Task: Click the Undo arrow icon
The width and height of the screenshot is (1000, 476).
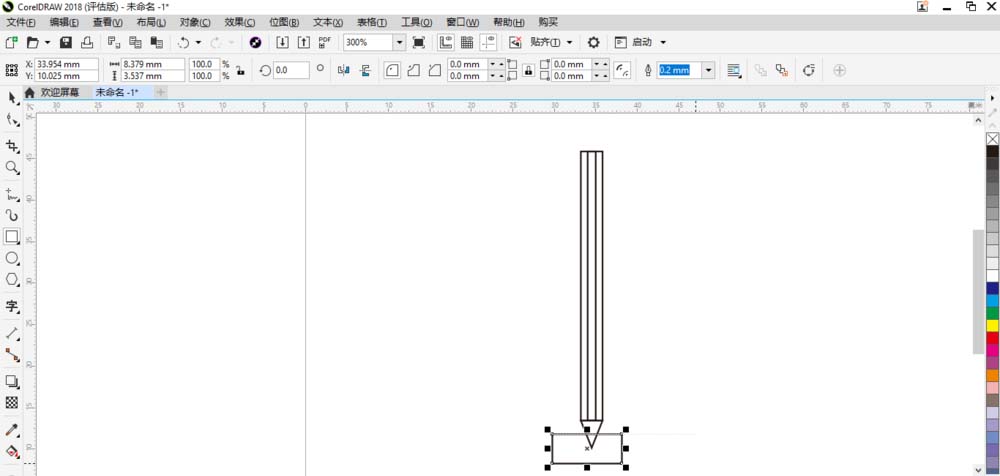Action: pyautogui.click(x=183, y=43)
